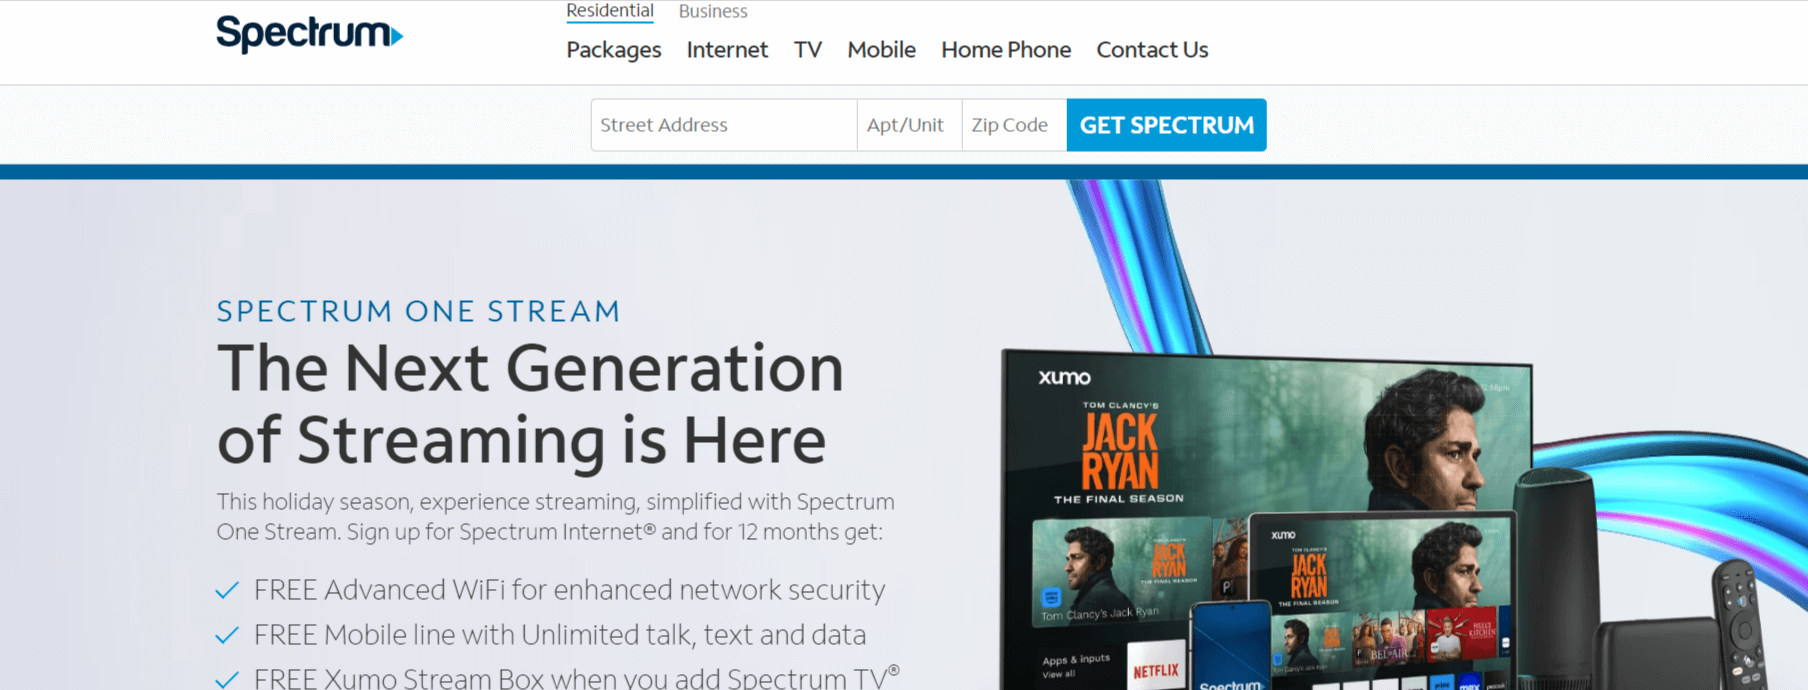Open the Internet menu item
The height and width of the screenshot is (690, 1808).
pyautogui.click(x=727, y=49)
